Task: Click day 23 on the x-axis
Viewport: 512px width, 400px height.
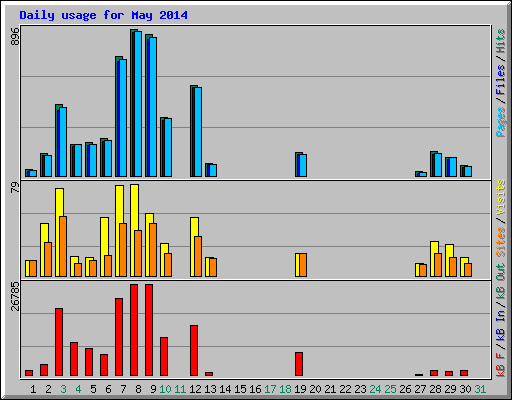Action: (x=360, y=389)
